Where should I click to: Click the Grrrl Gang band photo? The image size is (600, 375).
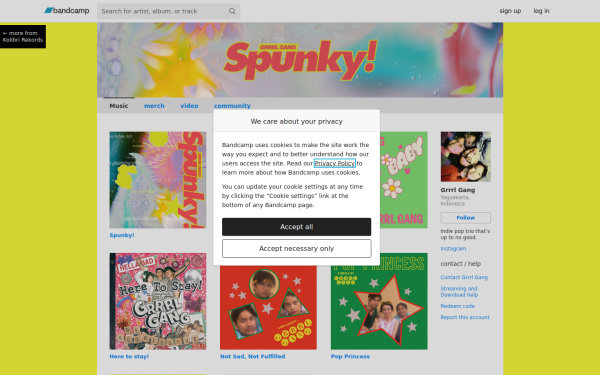466,157
